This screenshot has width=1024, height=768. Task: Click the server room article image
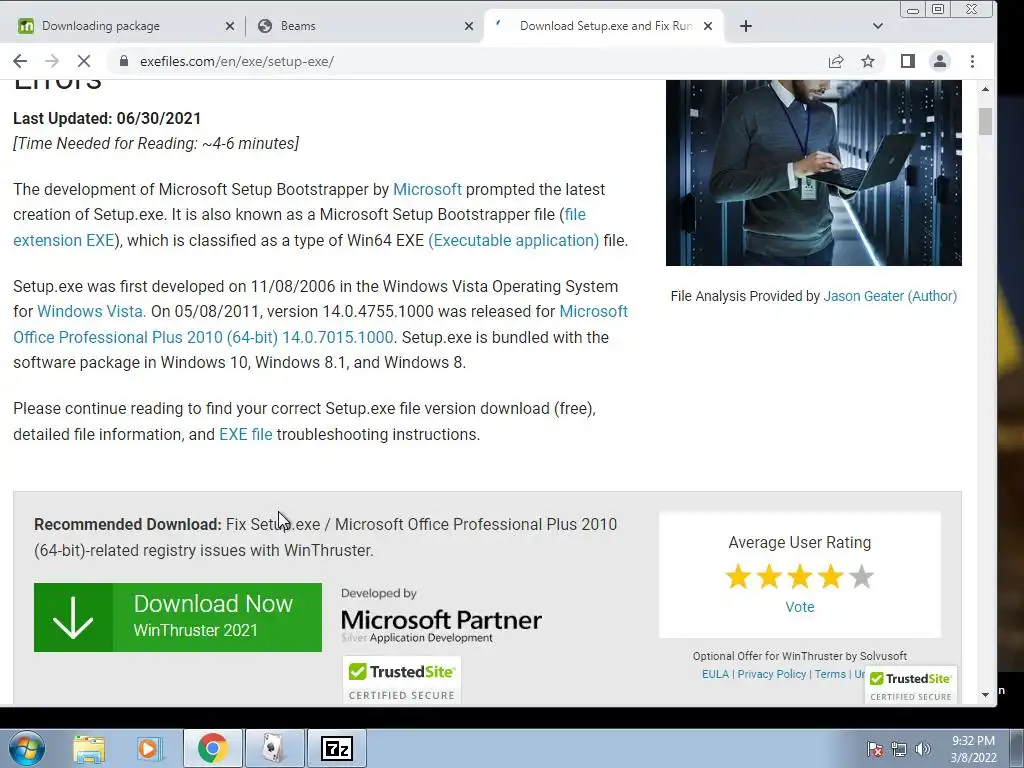coord(813,172)
